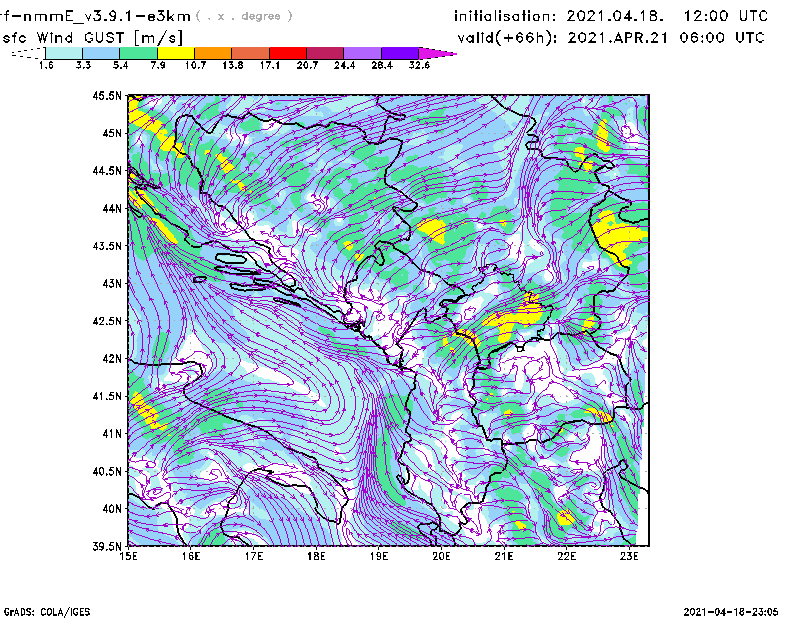The image size is (800, 618).
Task: Select the light purple 24.4–28.4 legend swatch
Action: (362, 53)
